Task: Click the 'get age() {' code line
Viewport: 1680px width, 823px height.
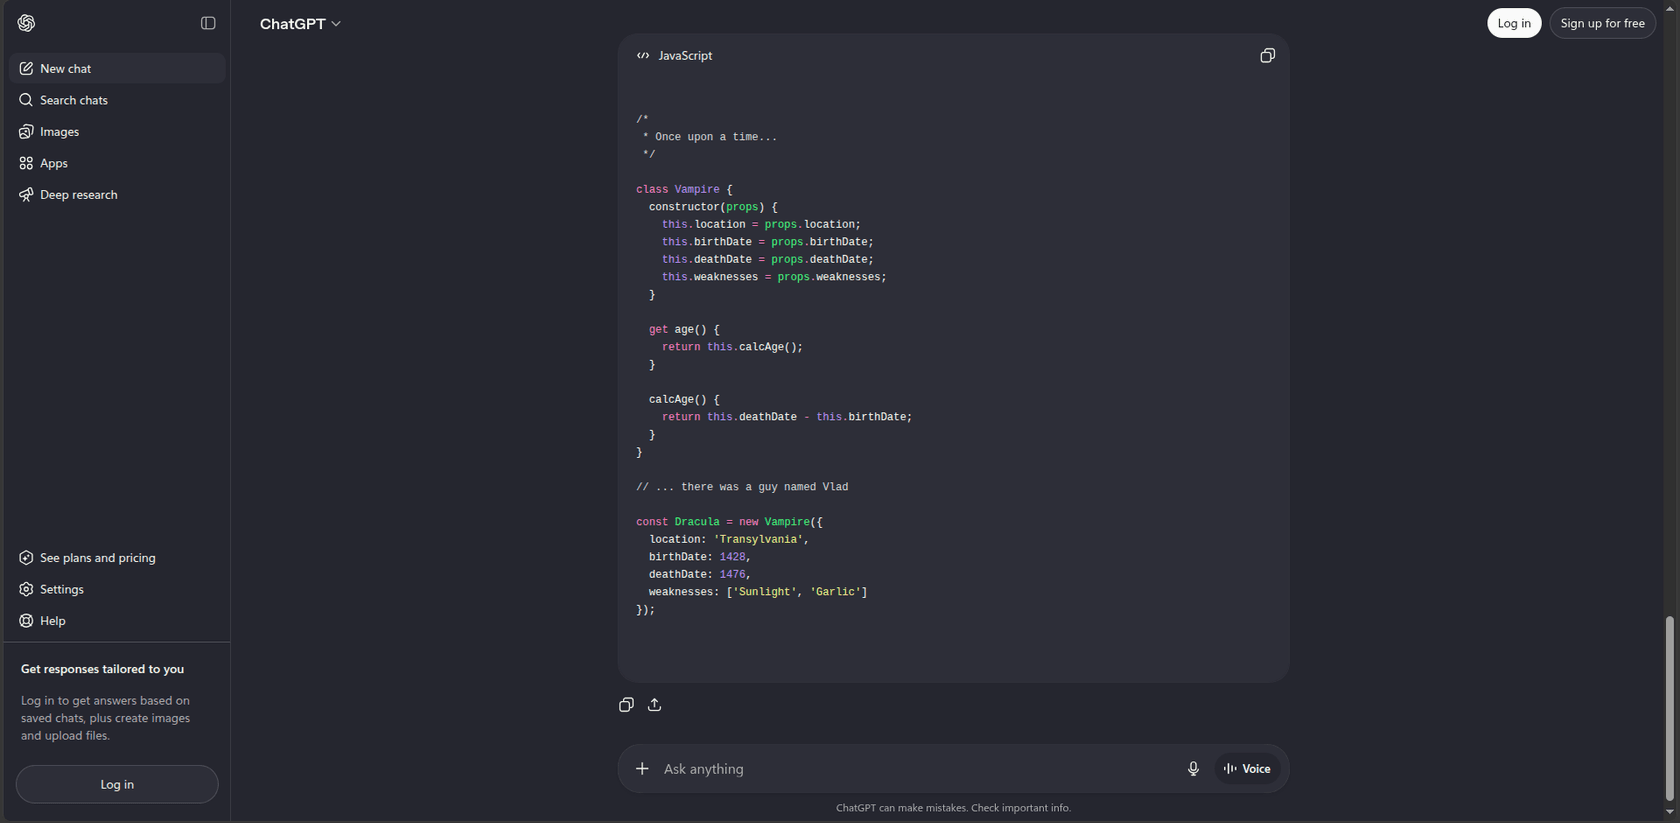Action: tap(684, 329)
